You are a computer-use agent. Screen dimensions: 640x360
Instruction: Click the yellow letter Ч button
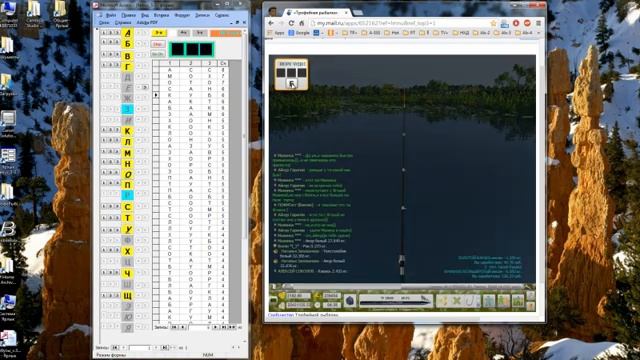coord(128,273)
